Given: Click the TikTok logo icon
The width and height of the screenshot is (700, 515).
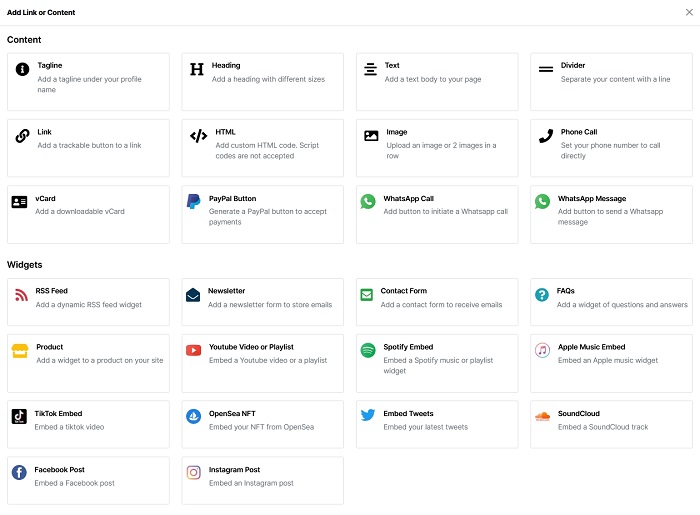Looking at the screenshot, I should tap(19, 416).
